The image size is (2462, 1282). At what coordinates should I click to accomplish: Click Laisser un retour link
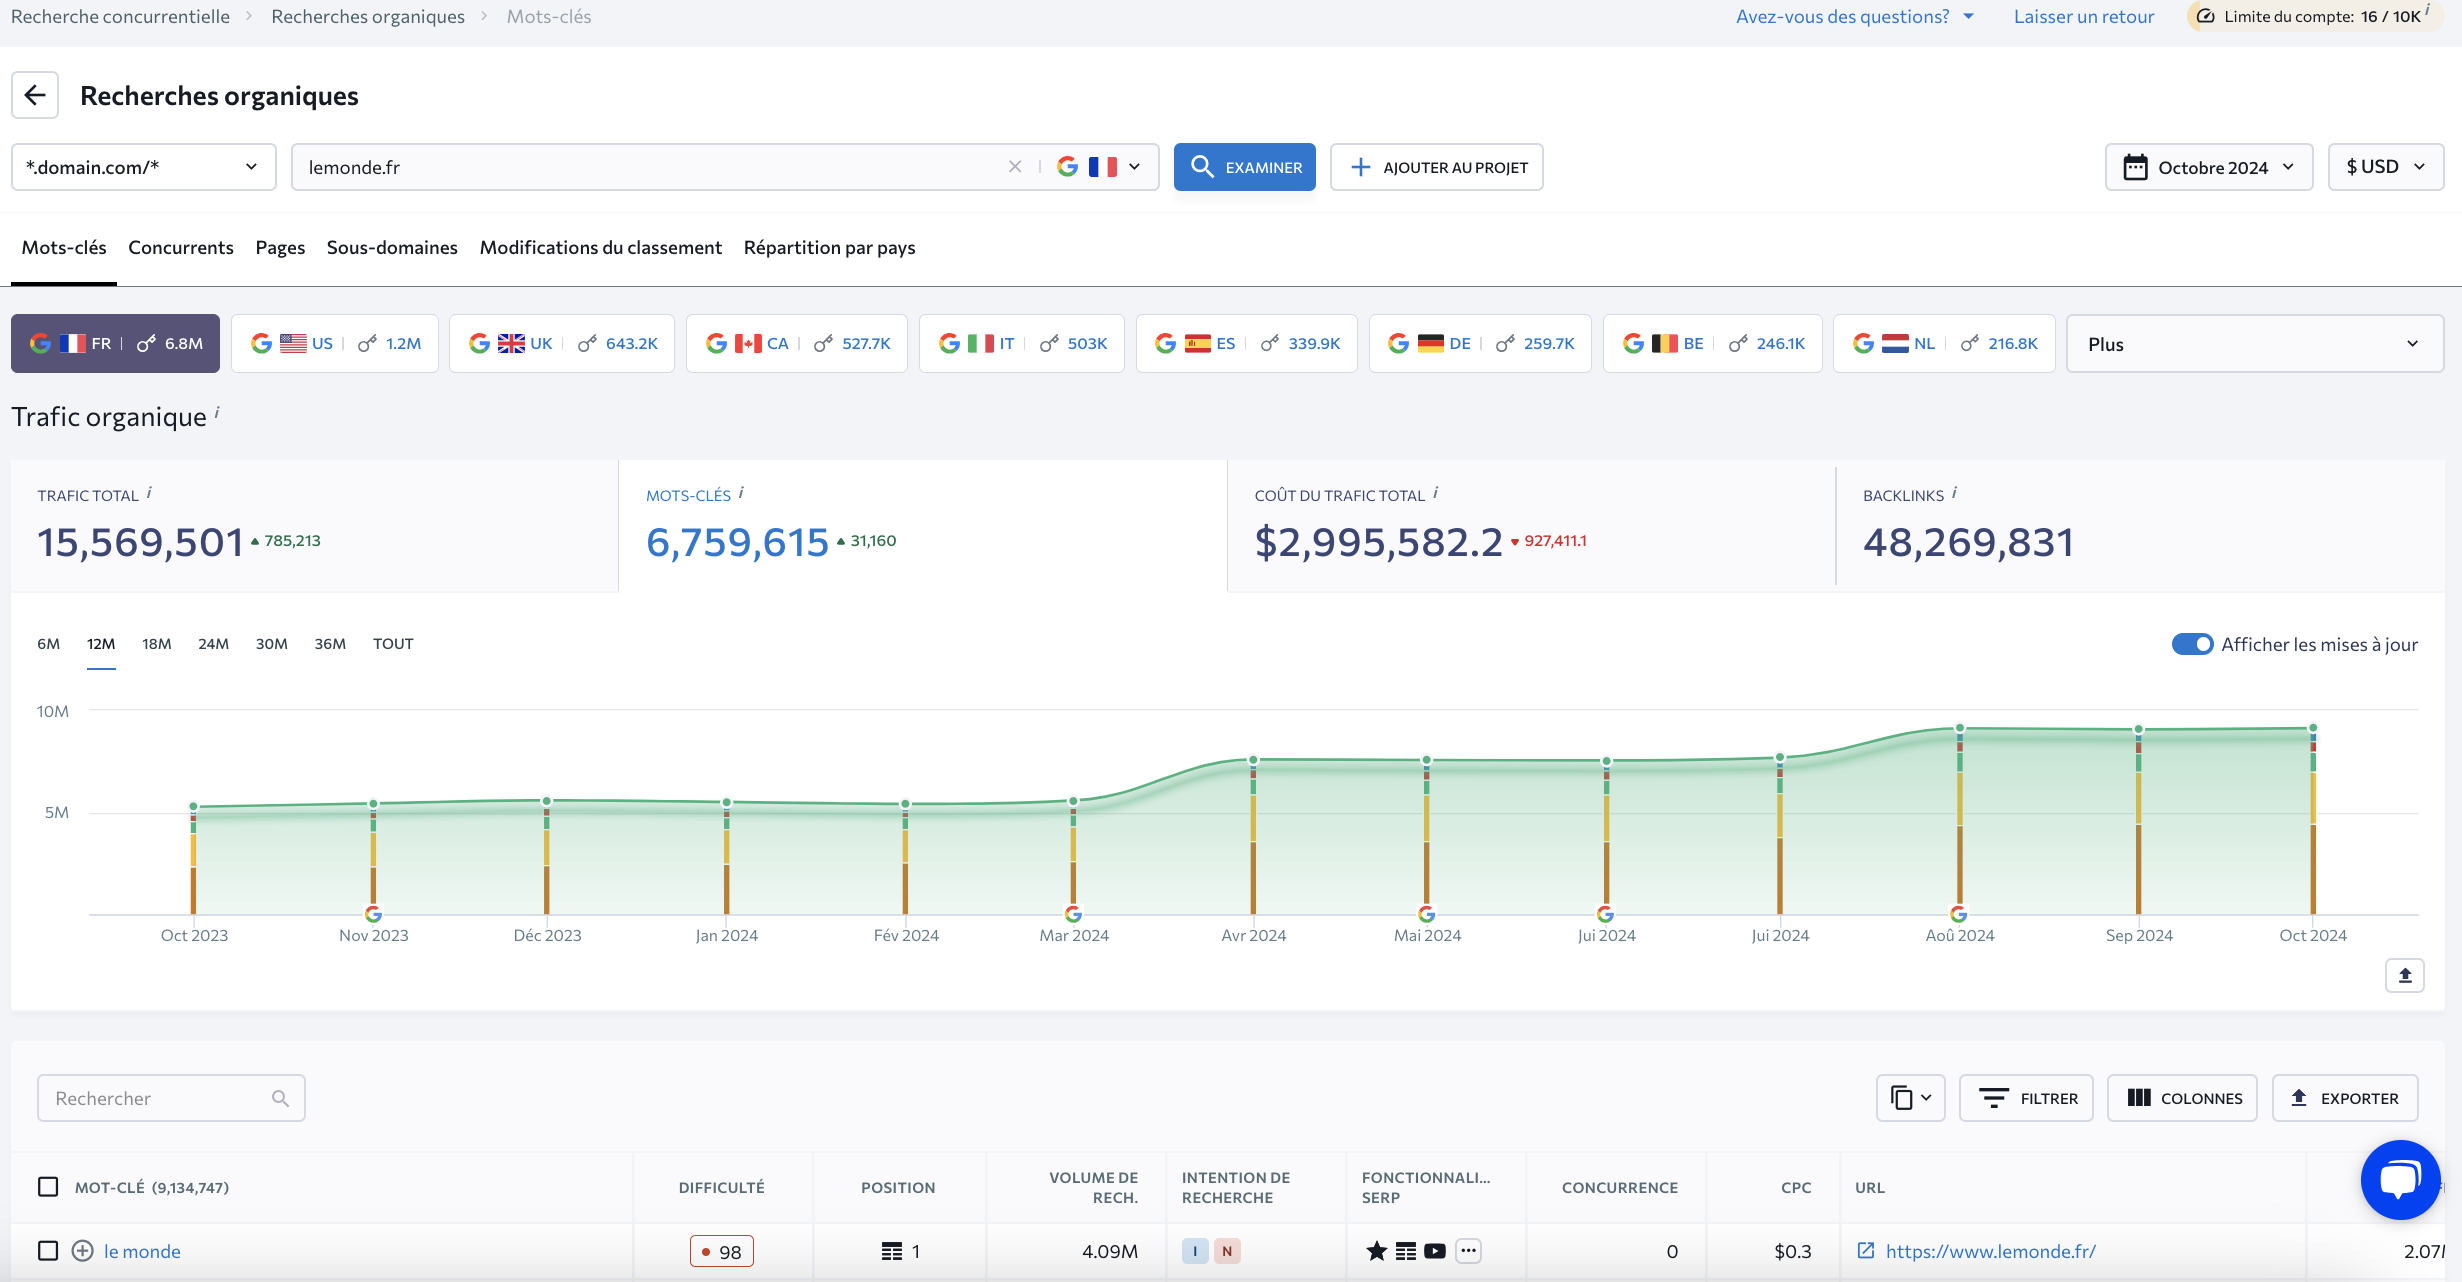[x=2083, y=16]
